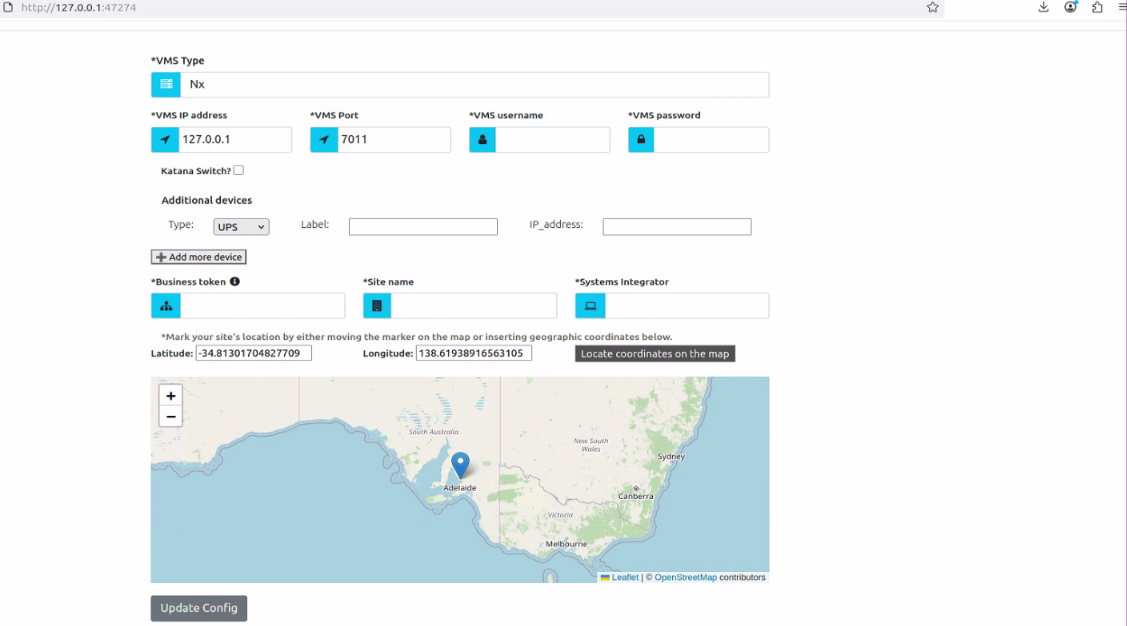Click the blue map marker on Adelaide
Image resolution: width=1127 pixels, height=626 pixels.
(x=460, y=465)
